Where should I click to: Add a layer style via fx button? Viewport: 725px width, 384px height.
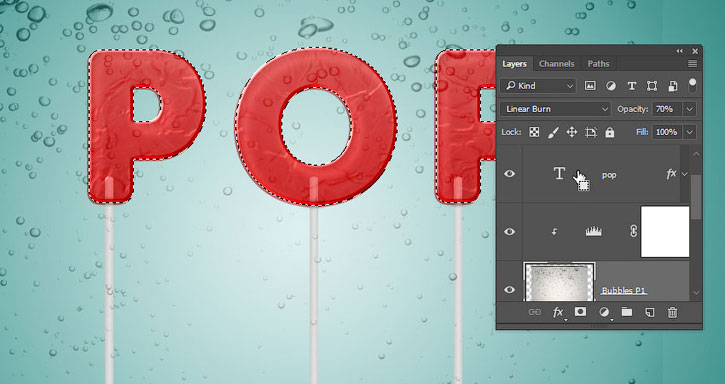558,312
